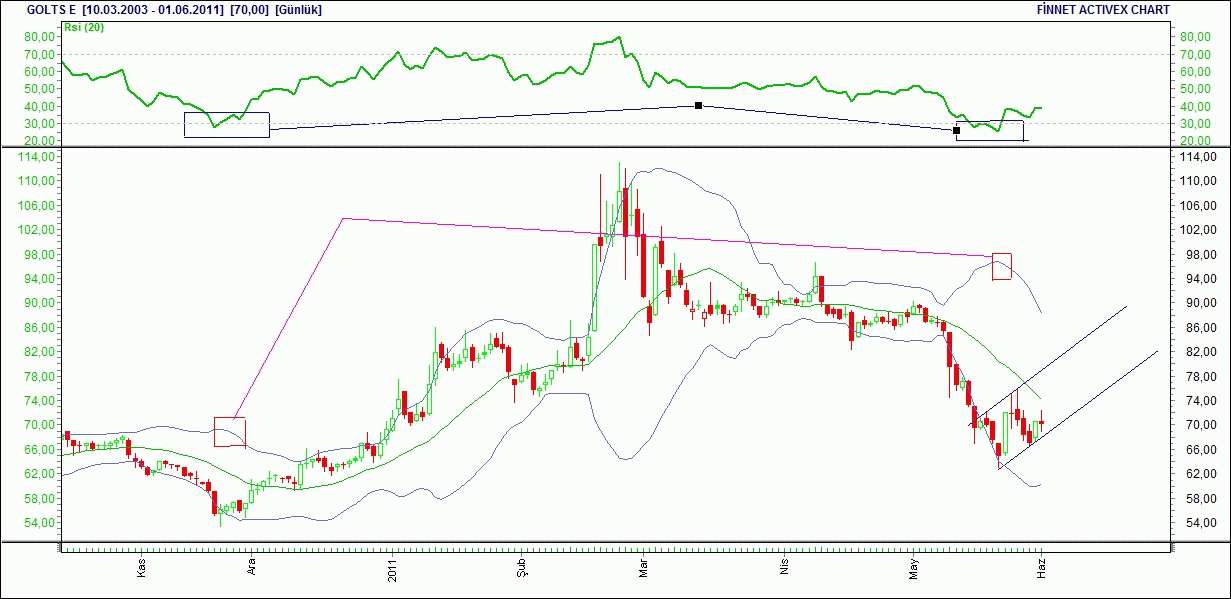
Task: Click the May month label
Action: (x=912, y=568)
